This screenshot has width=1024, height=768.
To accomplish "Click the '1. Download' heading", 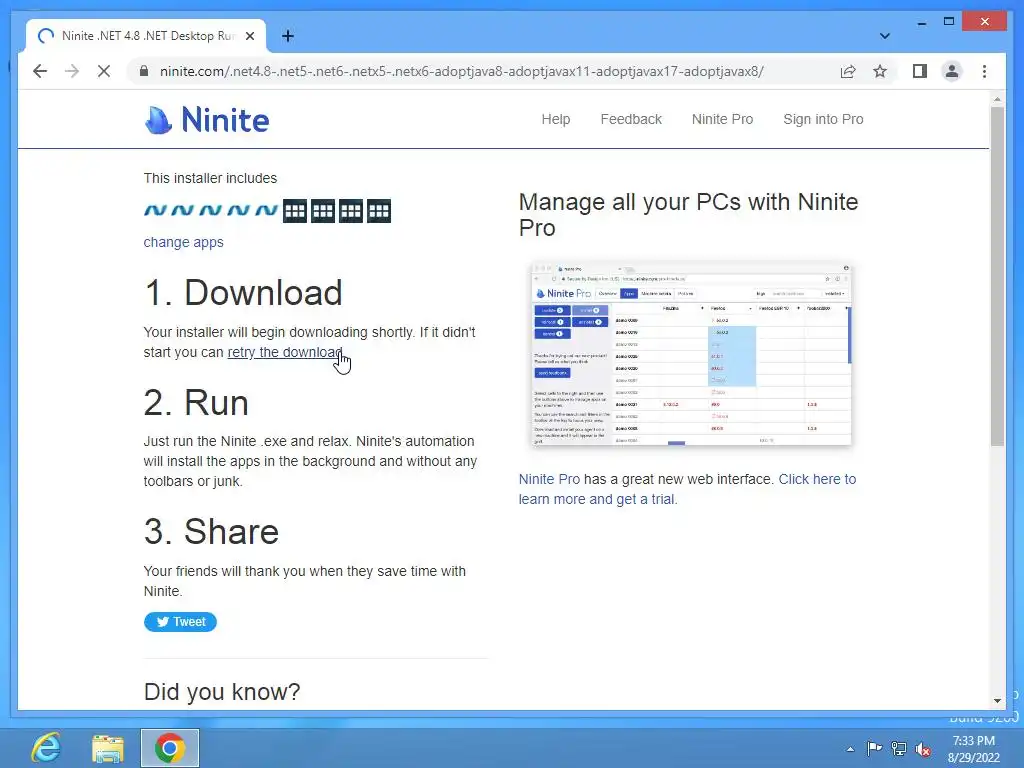I will click(243, 292).
